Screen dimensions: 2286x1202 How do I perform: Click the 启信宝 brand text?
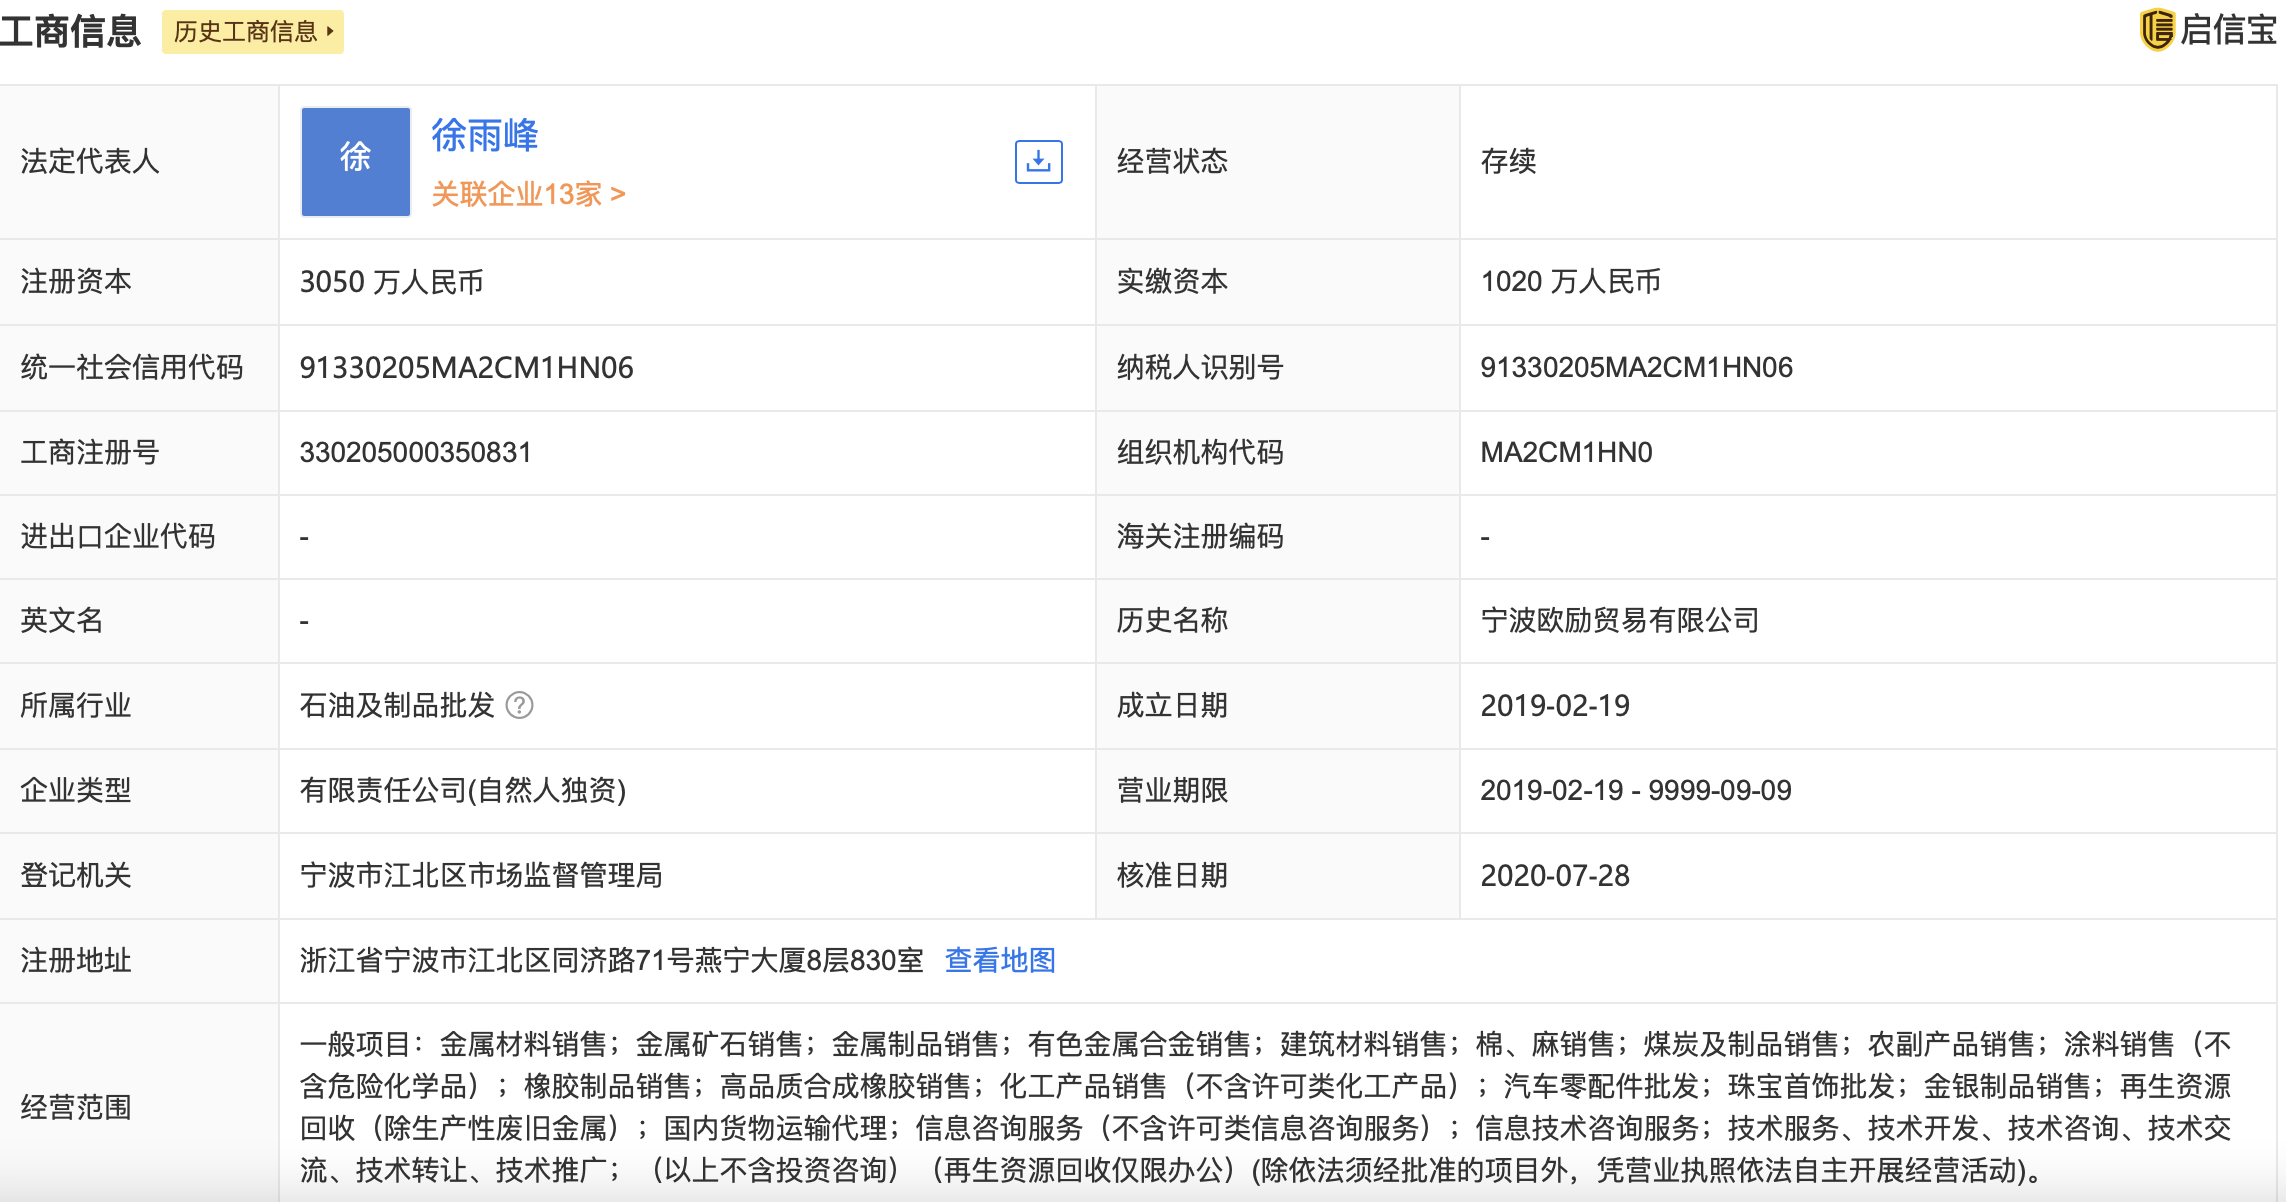(2227, 30)
